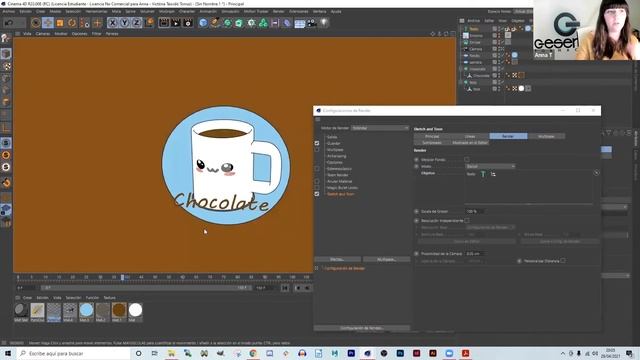Click the green Extrude generator icon
The image size is (640, 360).
click(239, 23)
